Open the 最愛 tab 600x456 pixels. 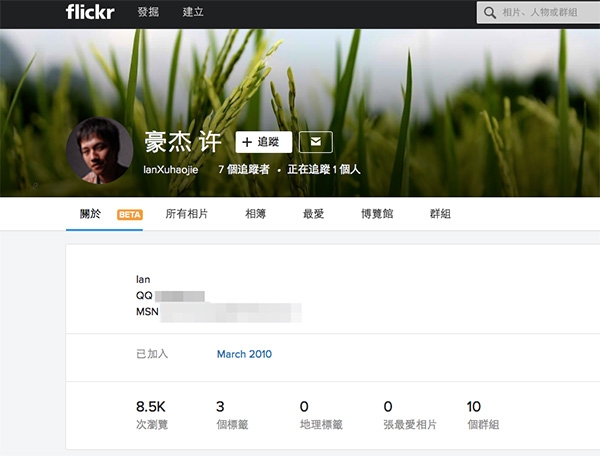(x=313, y=214)
